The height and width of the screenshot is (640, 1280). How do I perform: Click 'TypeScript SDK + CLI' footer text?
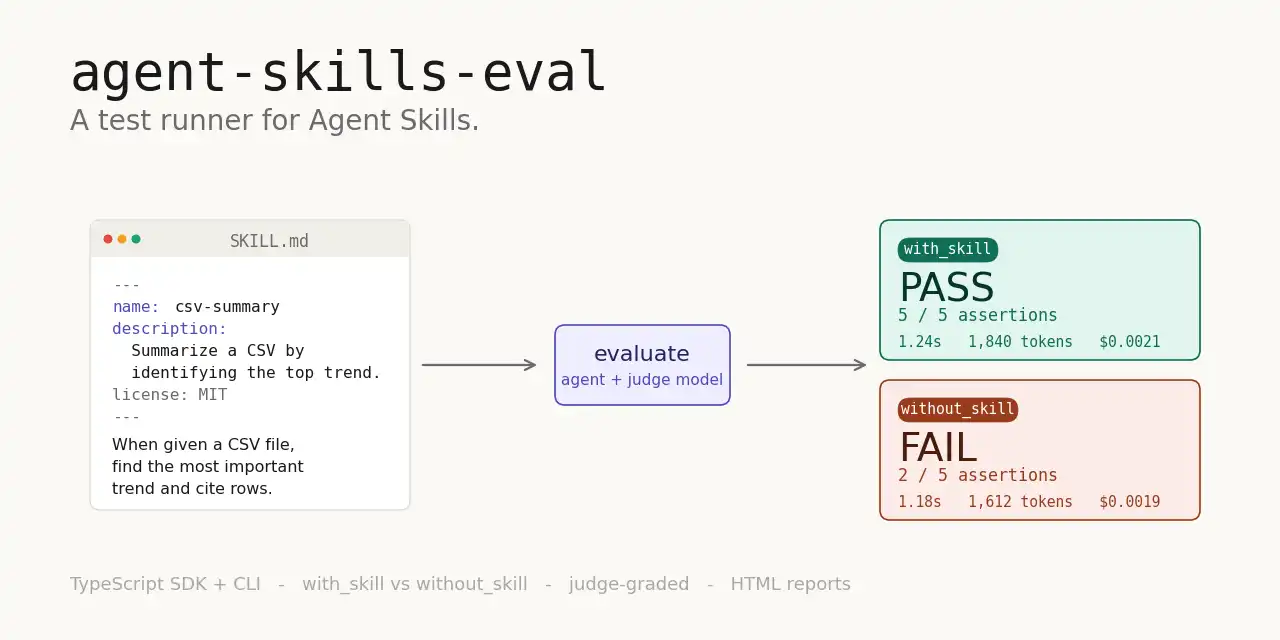click(x=165, y=584)
